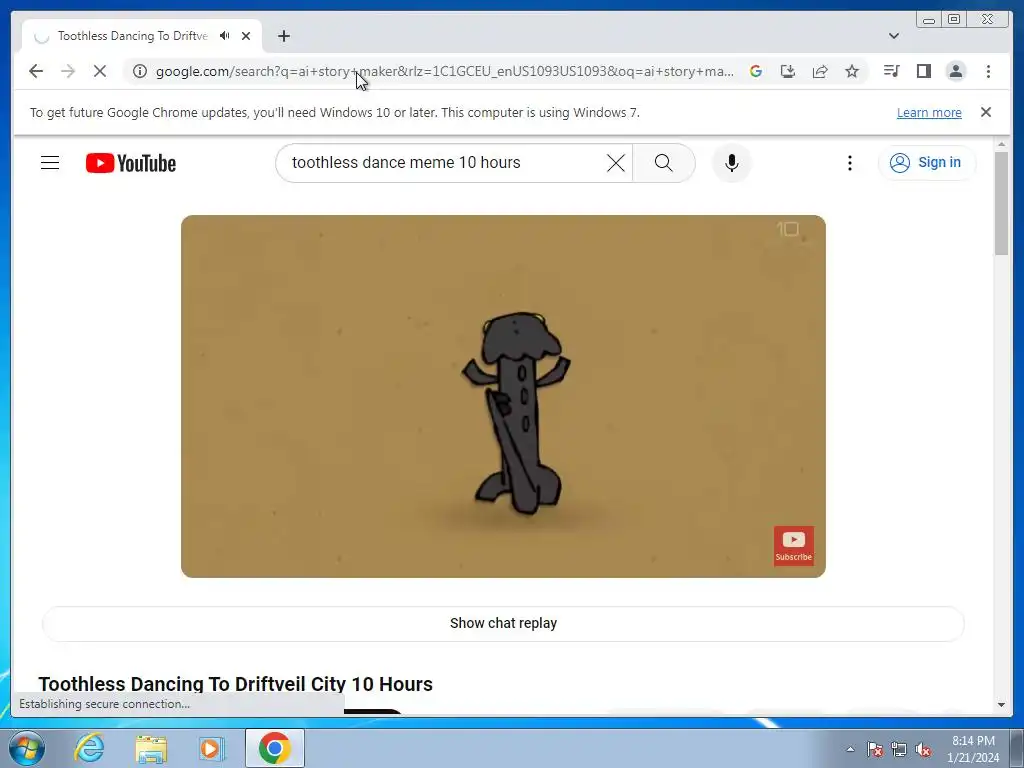Click the Sign in button
Viewport: 1024px width, 768px height.
click(927, 163)
